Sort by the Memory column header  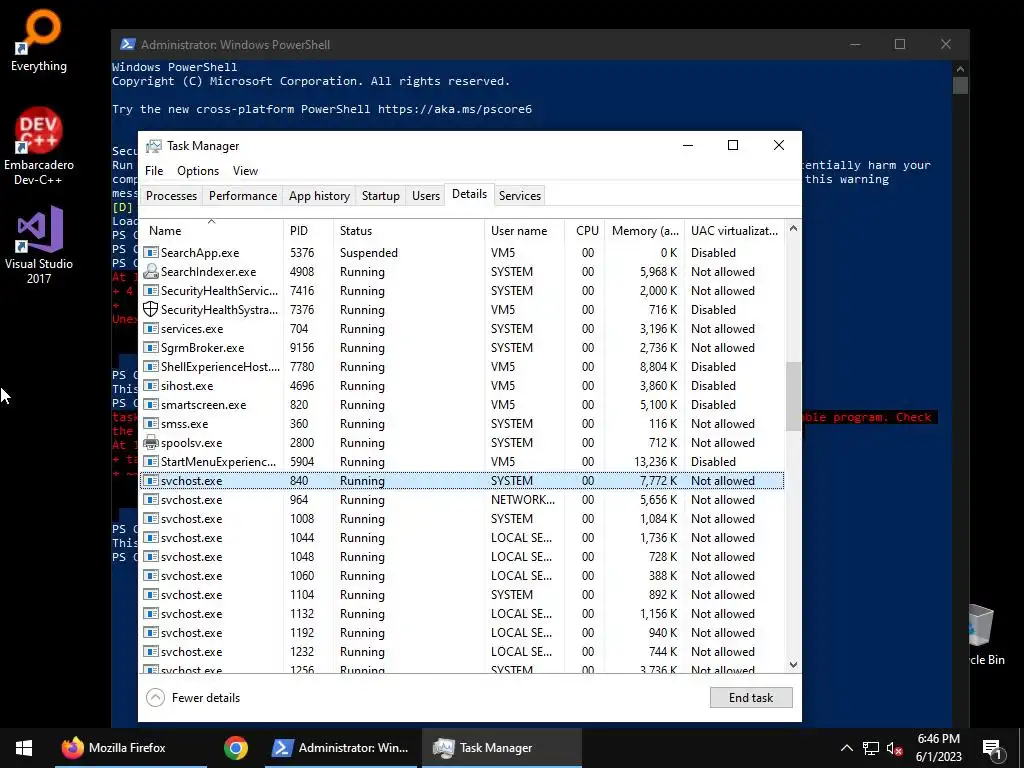(644, 231)
